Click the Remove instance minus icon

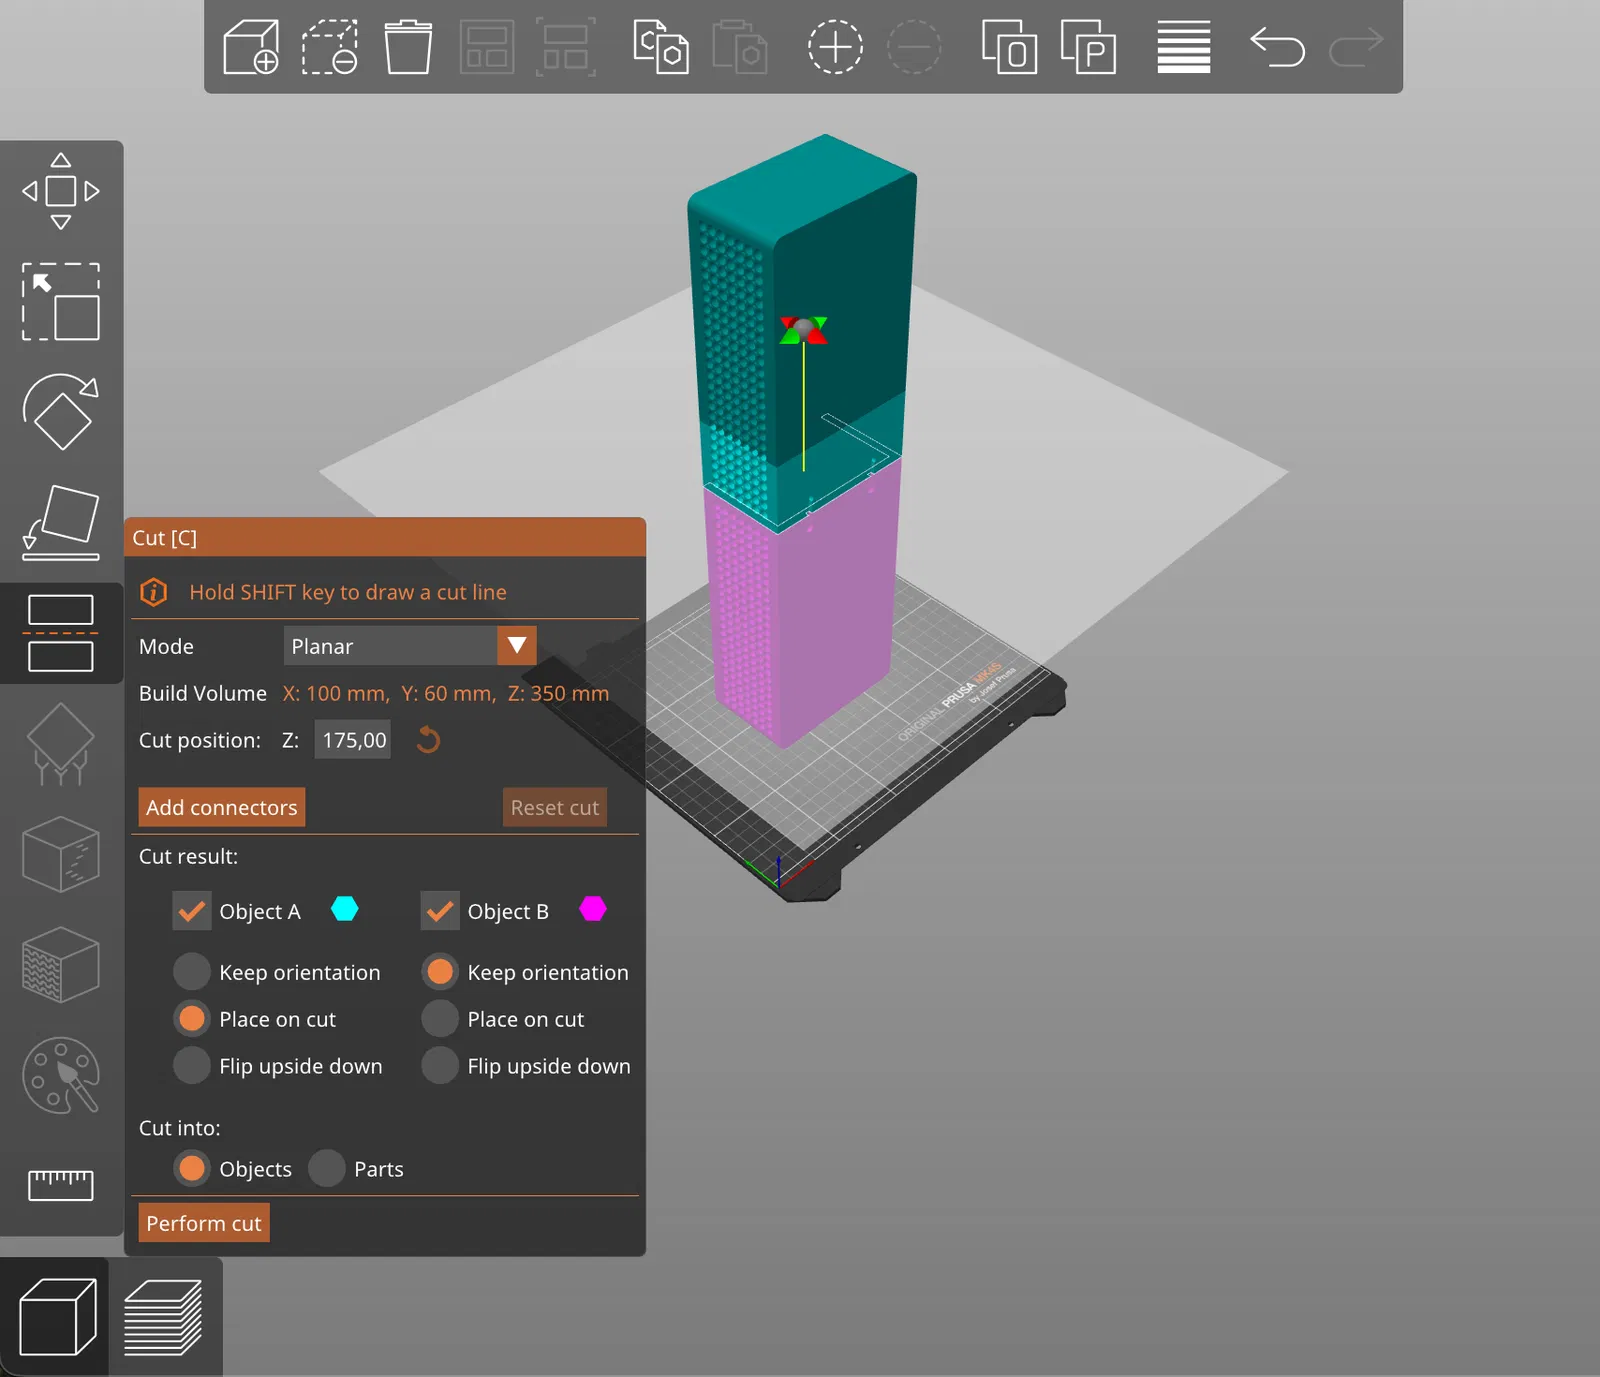pyautogui.click(x=914, y=47)
